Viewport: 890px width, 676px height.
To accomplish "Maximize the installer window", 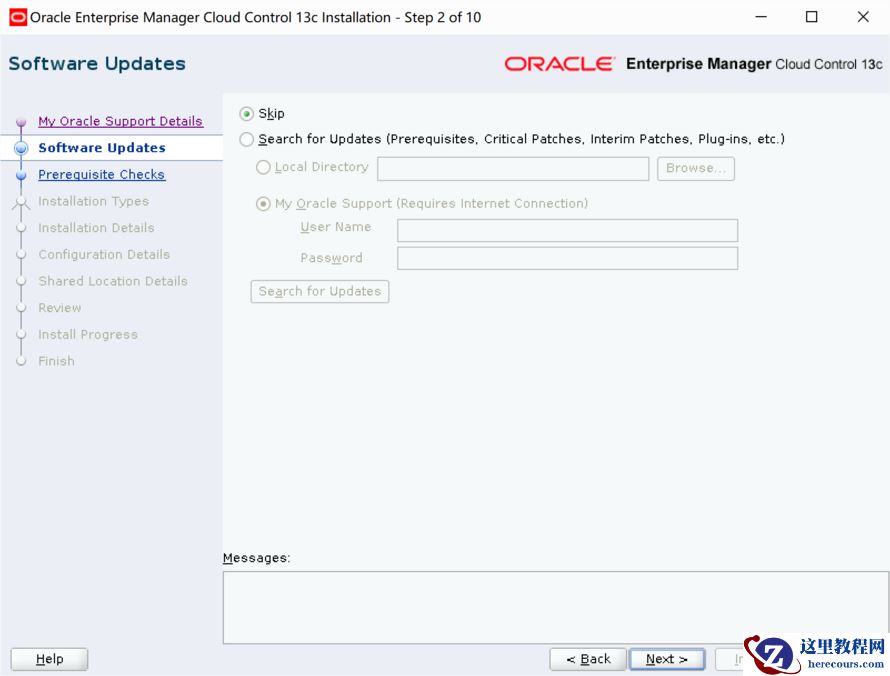I will pos(812,17).
